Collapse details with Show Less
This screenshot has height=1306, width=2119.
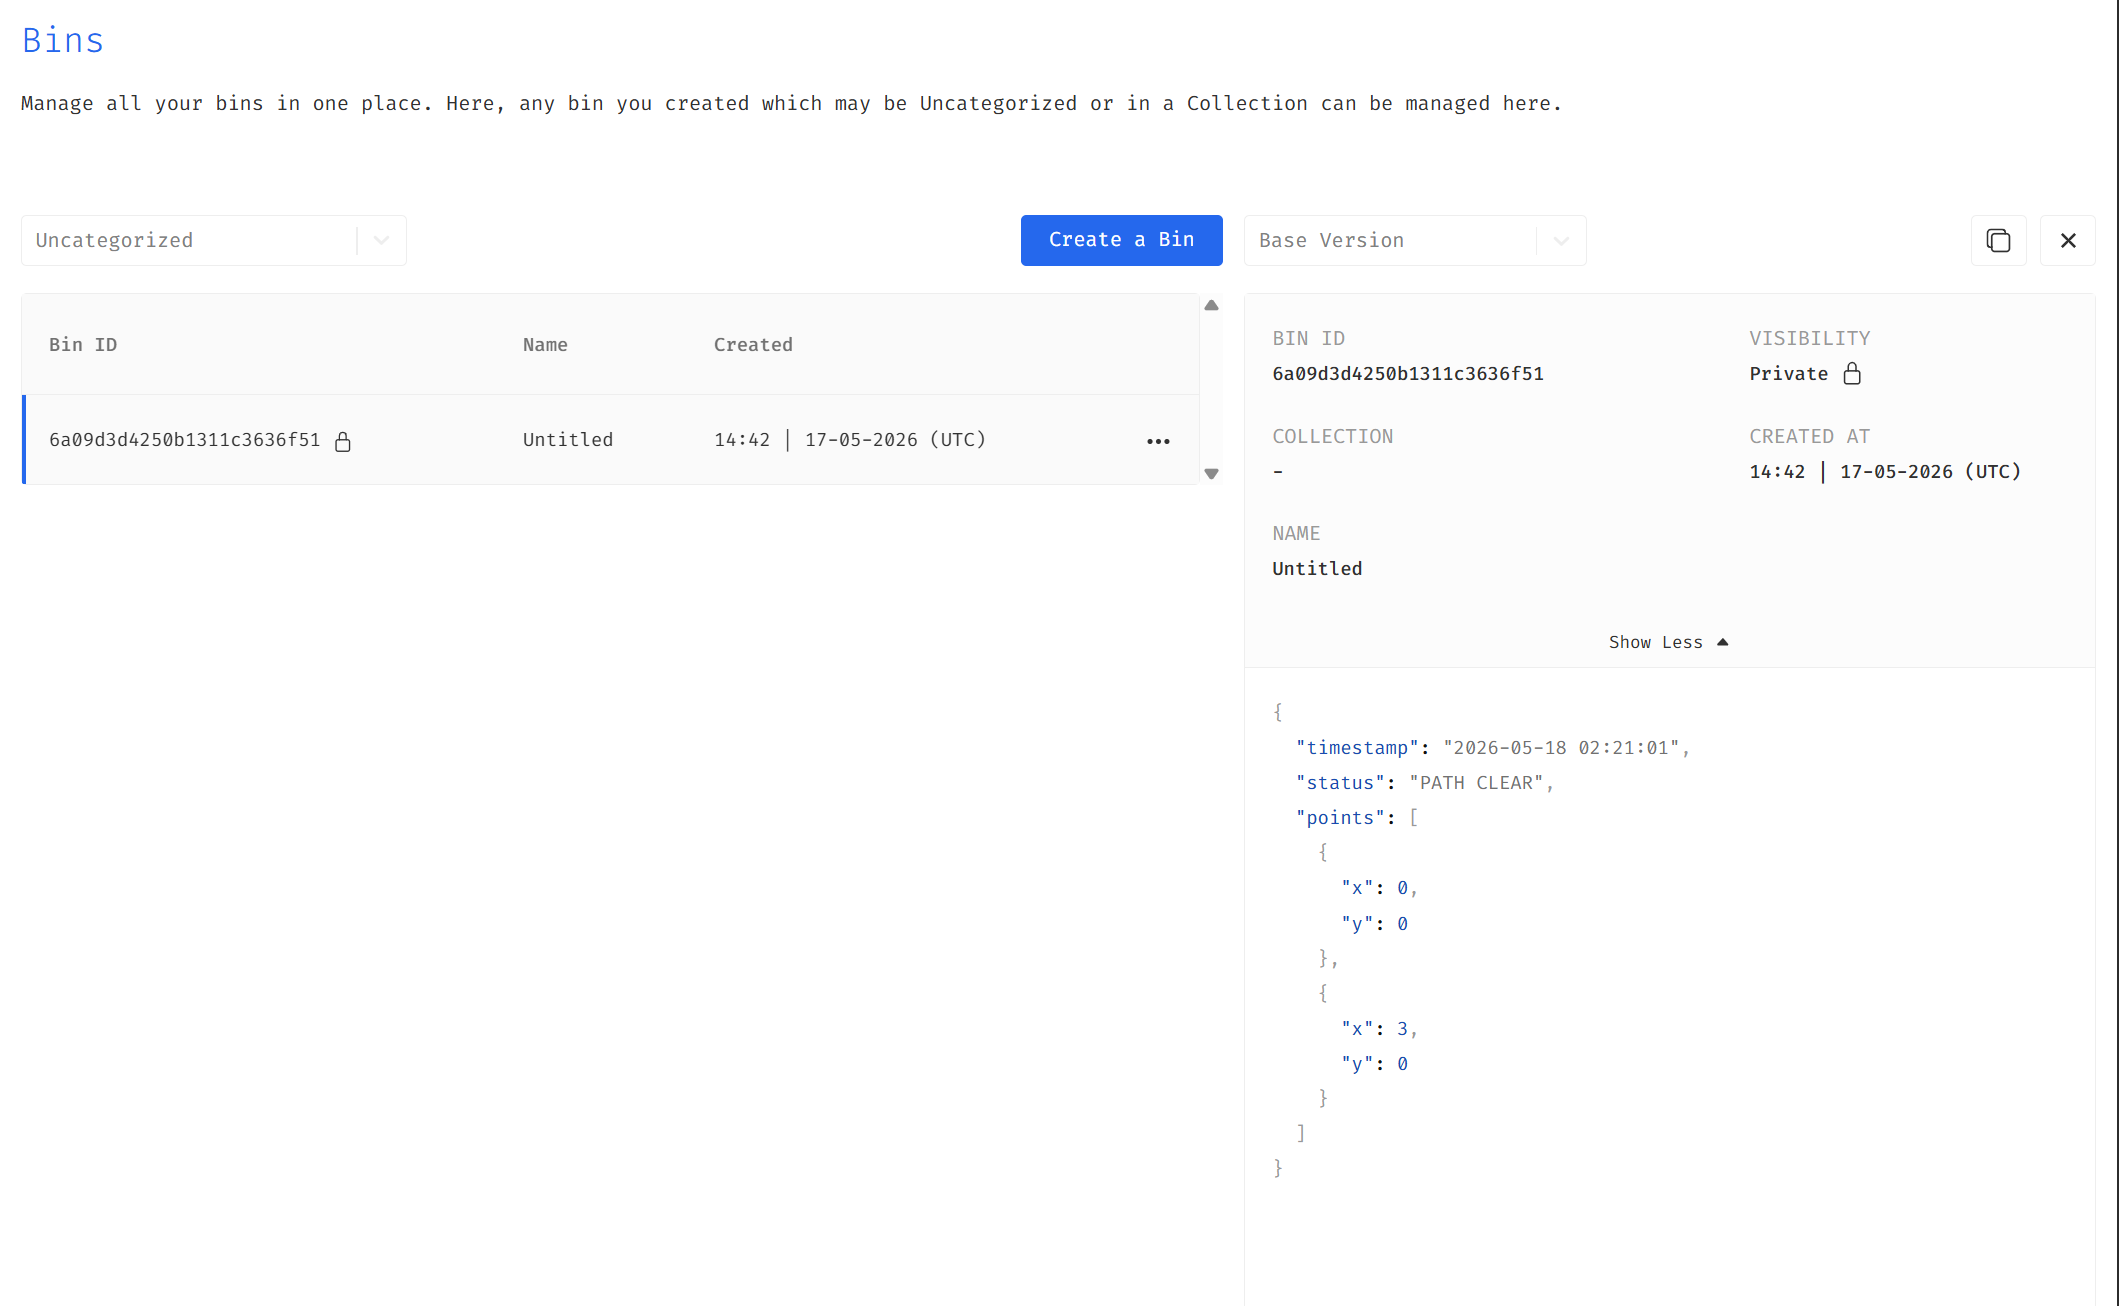coord(1668,642)
